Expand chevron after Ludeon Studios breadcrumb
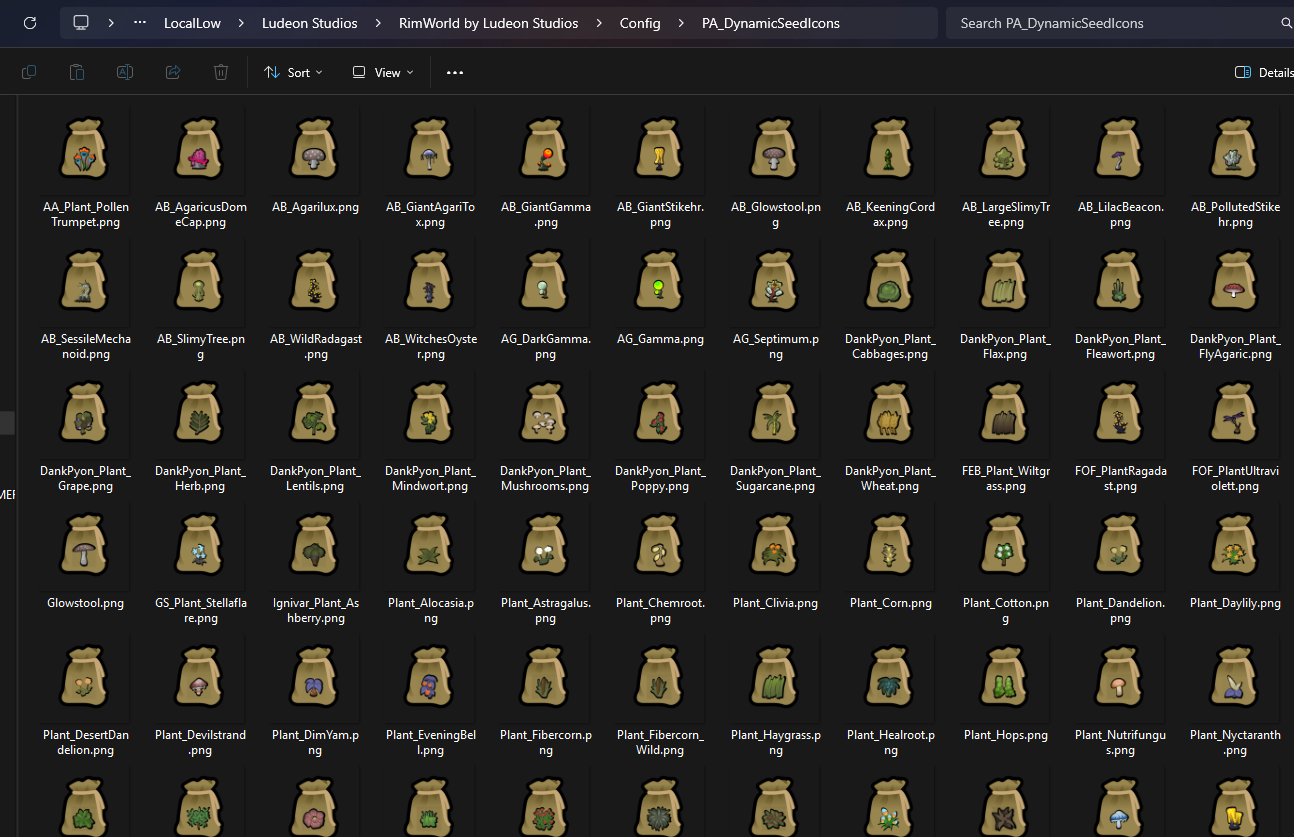 379,23
